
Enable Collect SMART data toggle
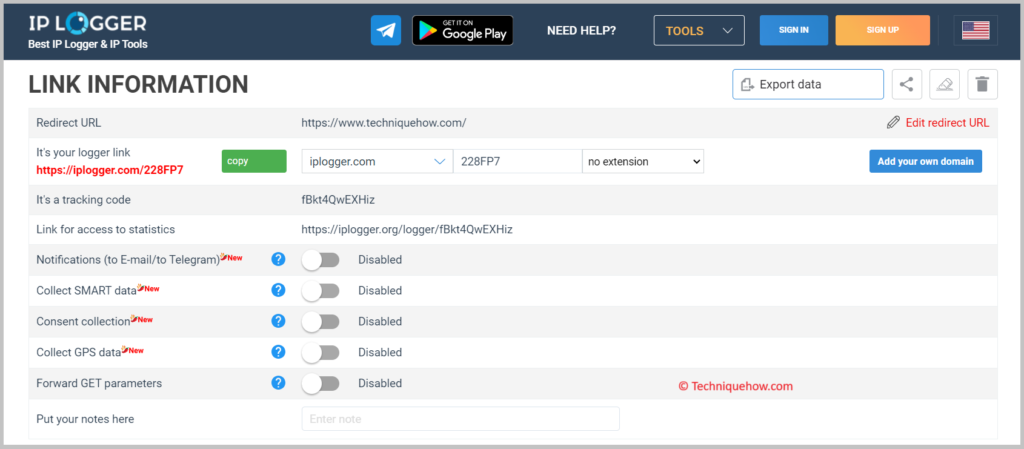320,290
